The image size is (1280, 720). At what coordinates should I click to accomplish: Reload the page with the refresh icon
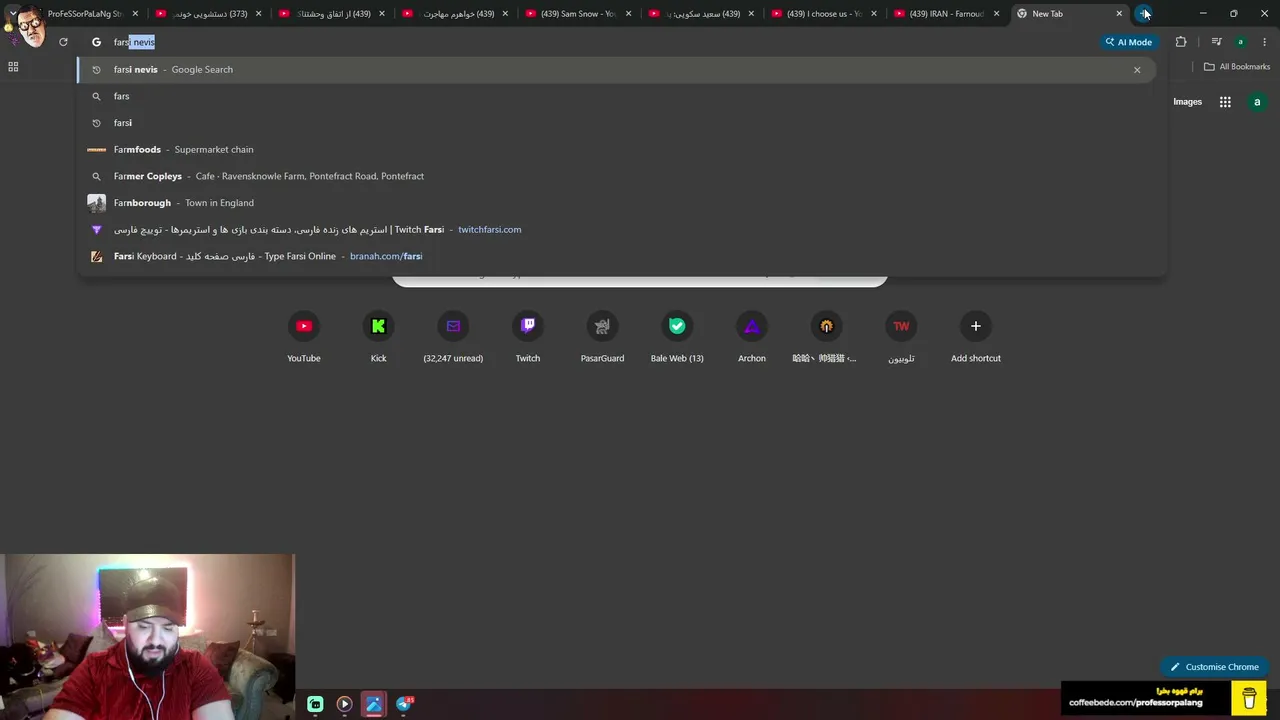(x=63, y=42)
